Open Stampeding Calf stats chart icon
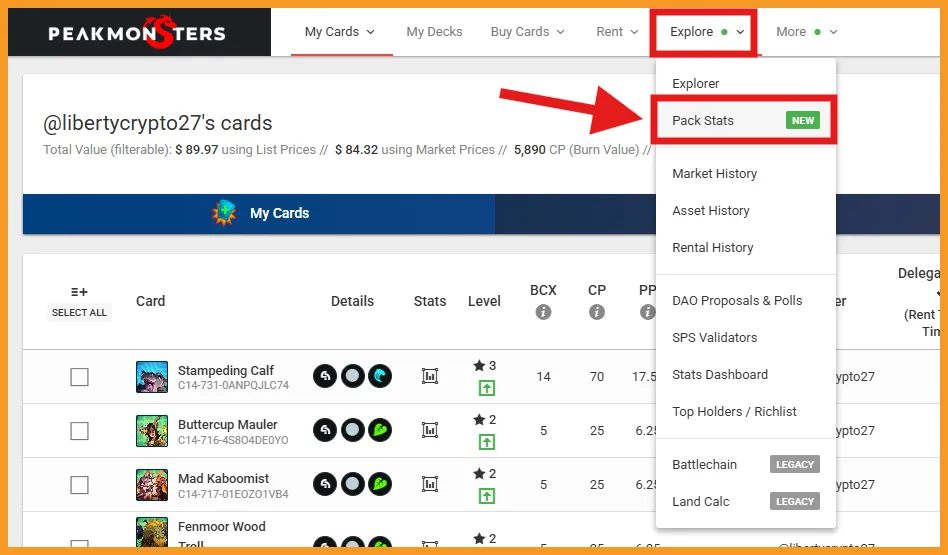 pyautogui.click(x=430, y=377)
